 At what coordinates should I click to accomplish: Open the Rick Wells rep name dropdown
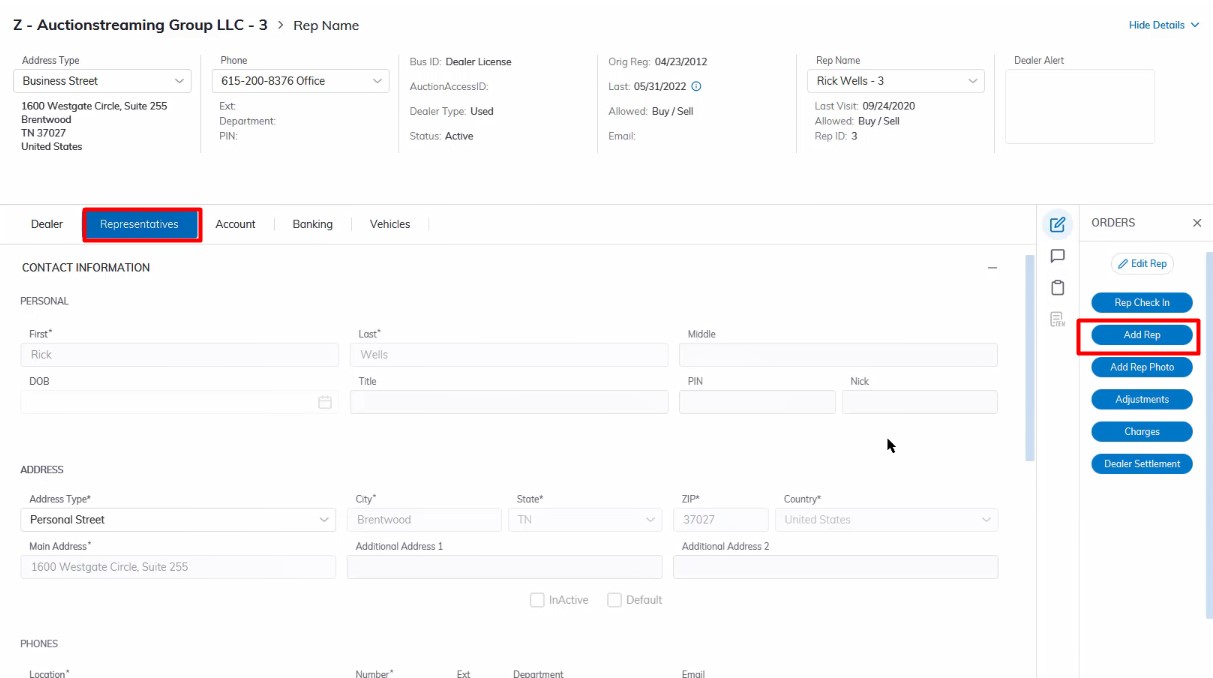(x=895, y=81)
